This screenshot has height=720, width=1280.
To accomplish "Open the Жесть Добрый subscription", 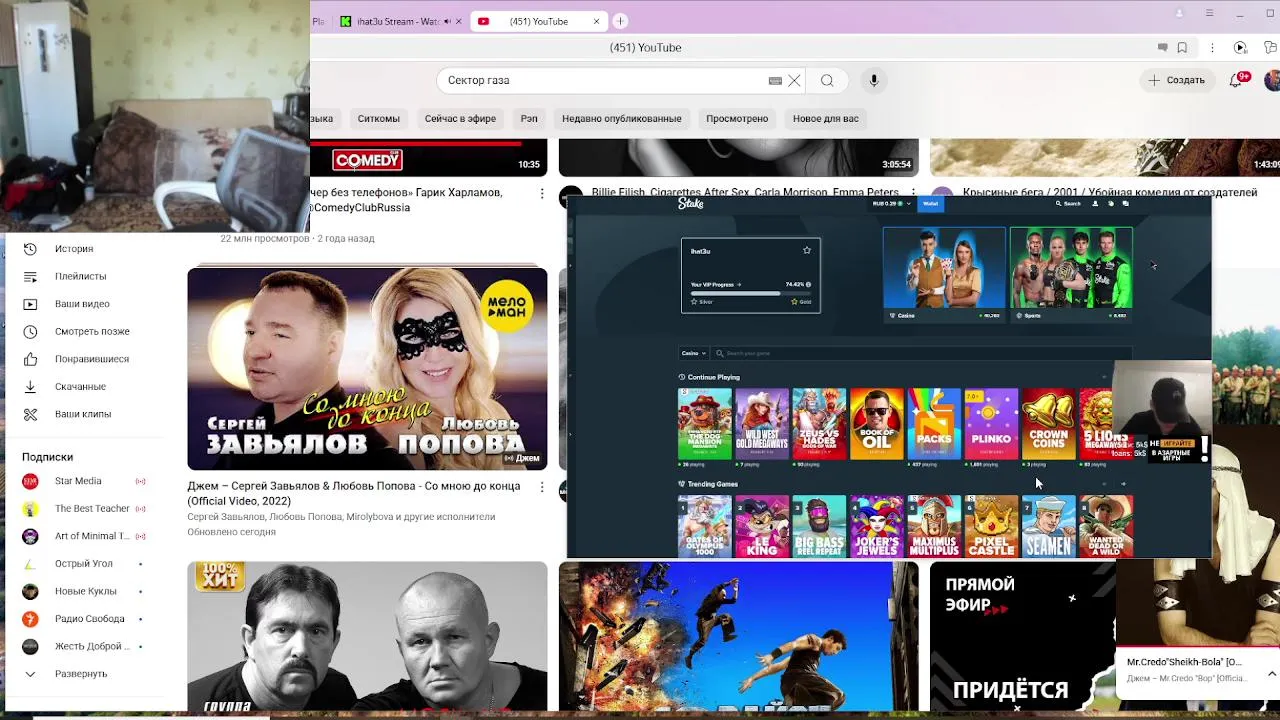I will coord(92,646).
